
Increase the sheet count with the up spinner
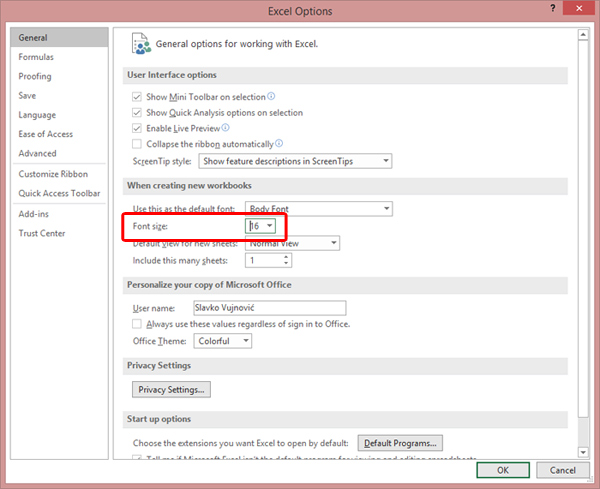287,257
